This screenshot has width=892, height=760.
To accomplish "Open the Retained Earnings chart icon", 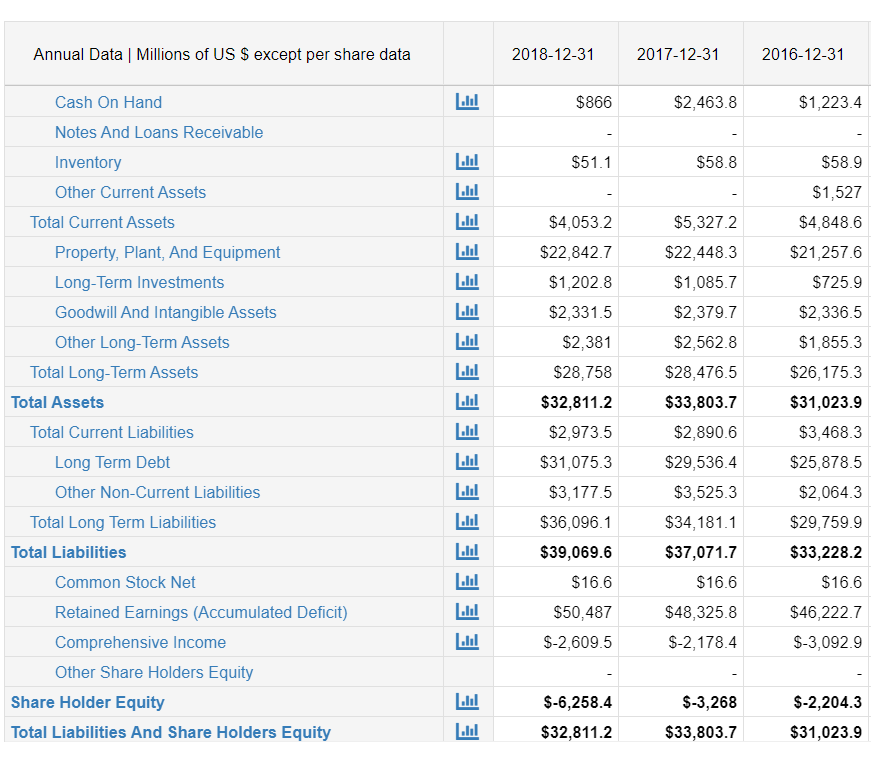I will 467,611.
